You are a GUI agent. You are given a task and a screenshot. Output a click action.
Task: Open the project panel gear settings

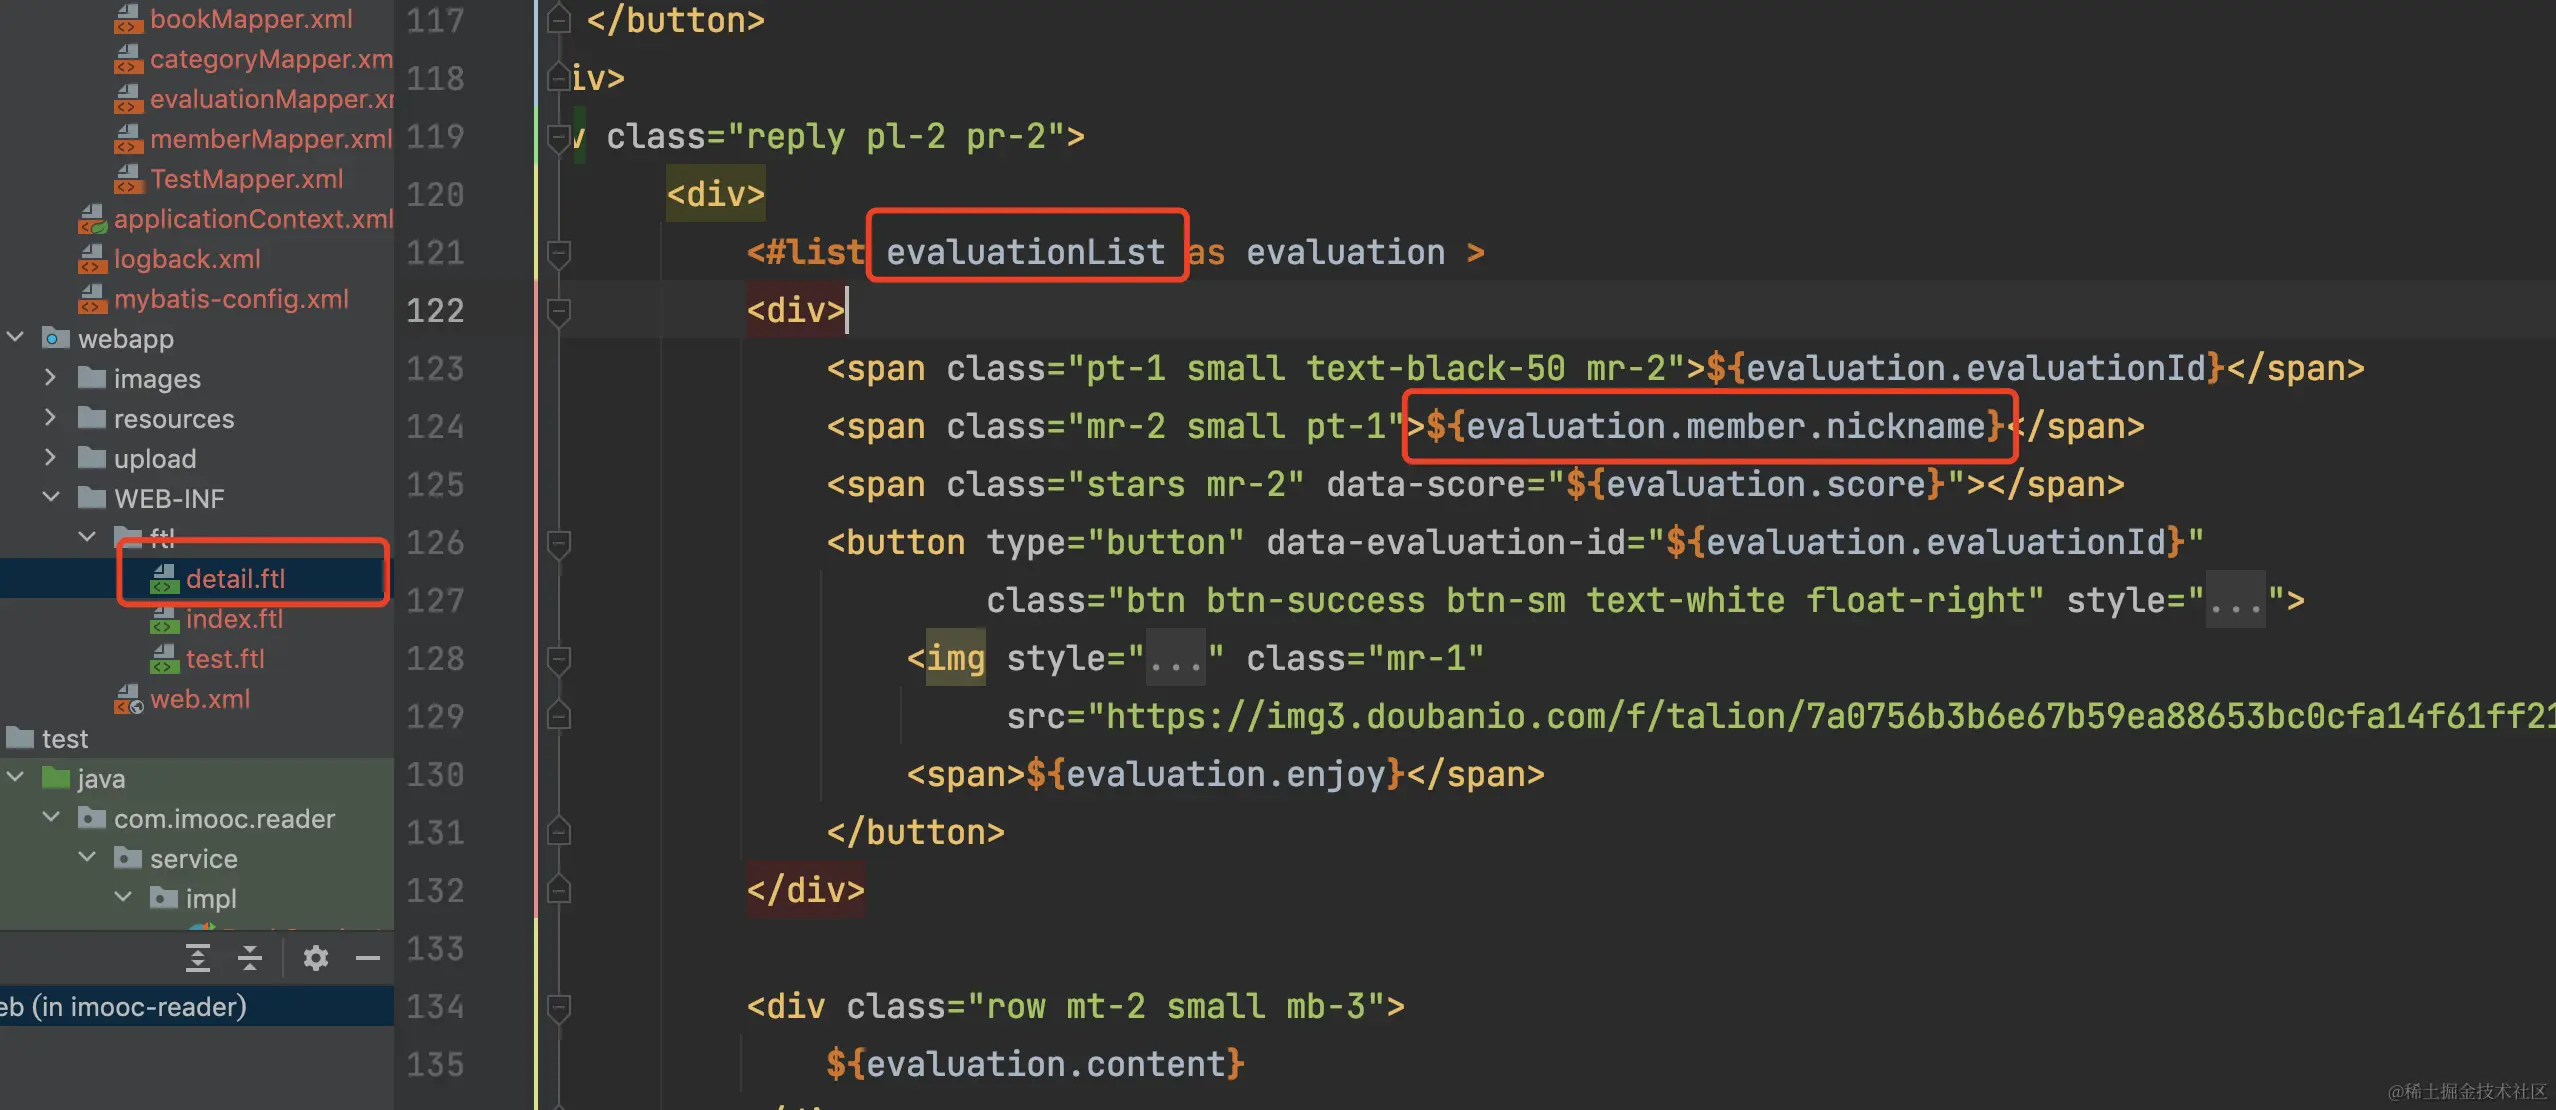(316, 958)
